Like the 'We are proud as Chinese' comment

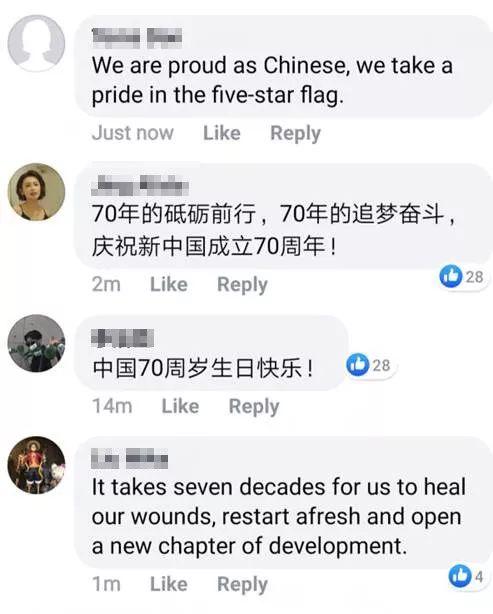tap(222, 133)
